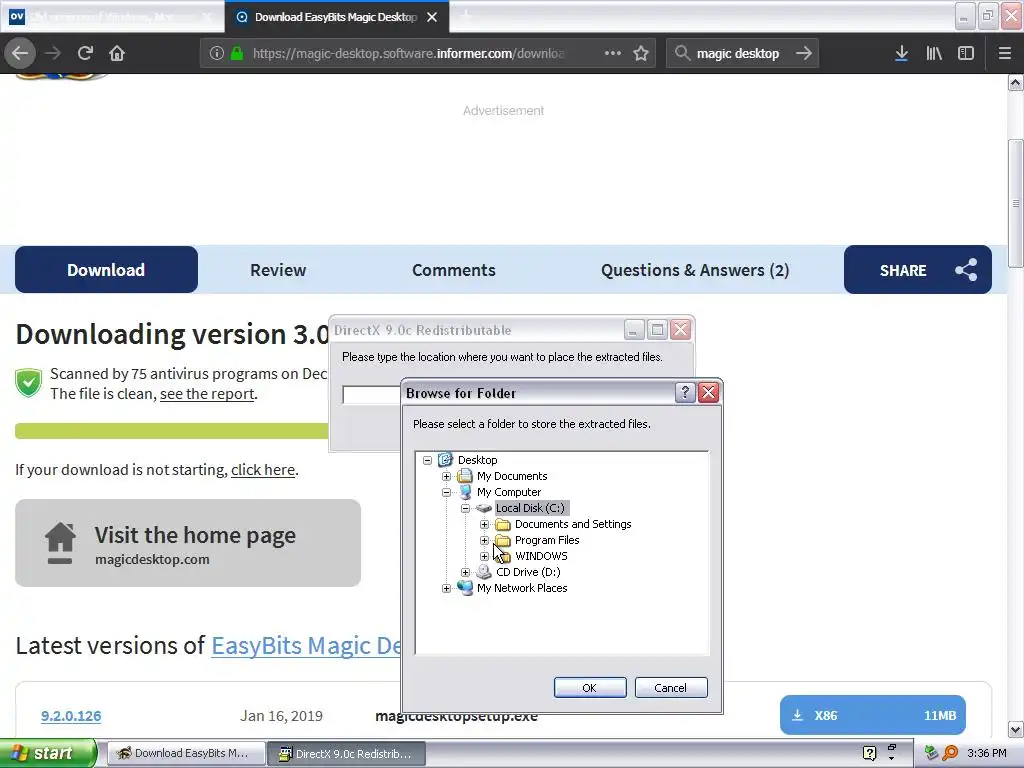Expand the My Documents node
1024x768 pixels.
click(446, 476)
